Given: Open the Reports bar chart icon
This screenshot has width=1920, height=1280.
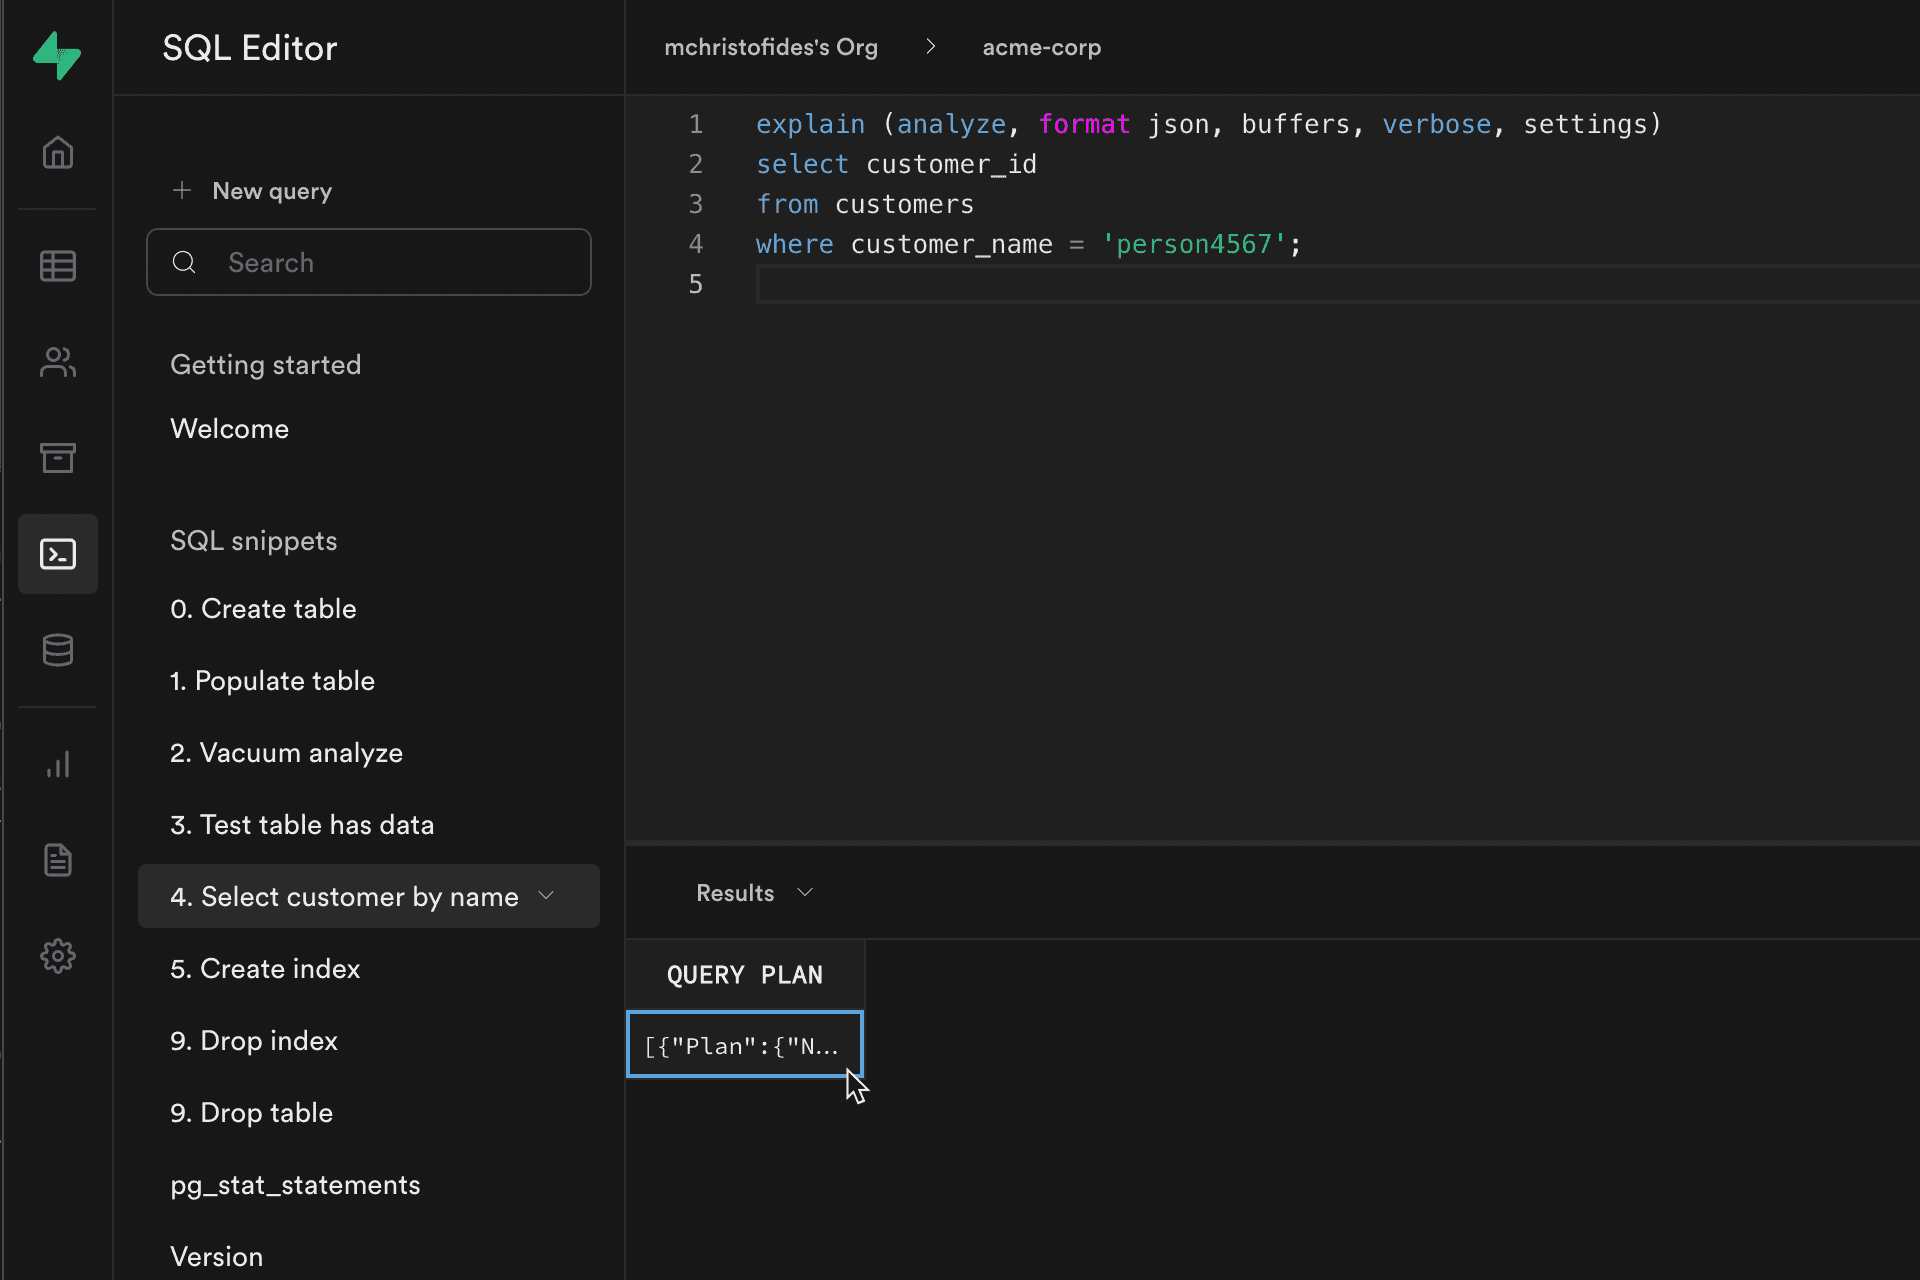Looking at the screenshot, I should coord(58,764).
